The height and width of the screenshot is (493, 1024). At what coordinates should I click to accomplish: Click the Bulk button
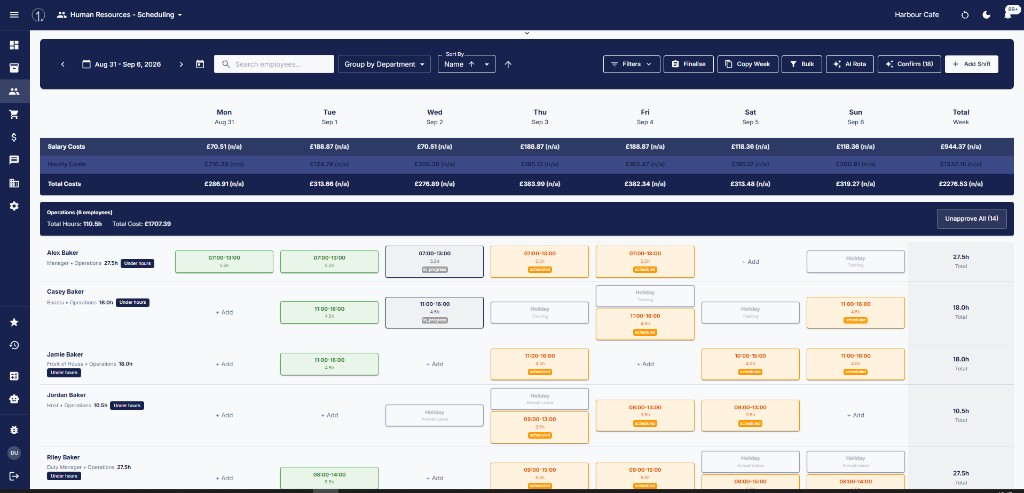(802, 64)
